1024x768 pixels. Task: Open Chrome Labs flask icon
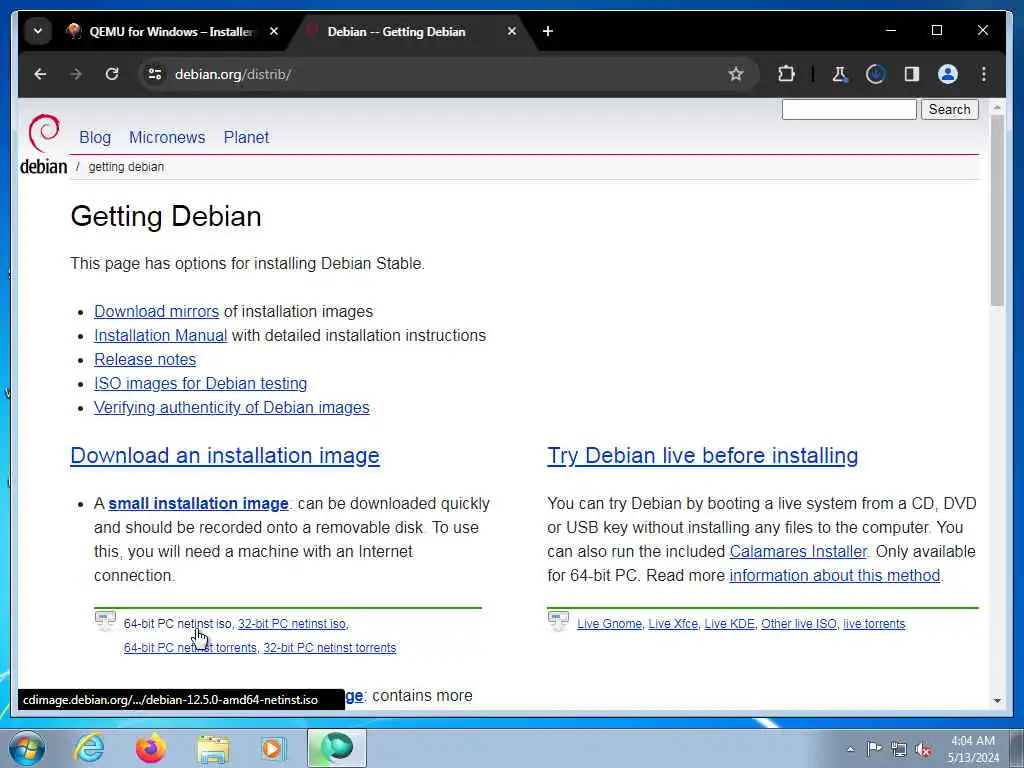tap(840, 74)
